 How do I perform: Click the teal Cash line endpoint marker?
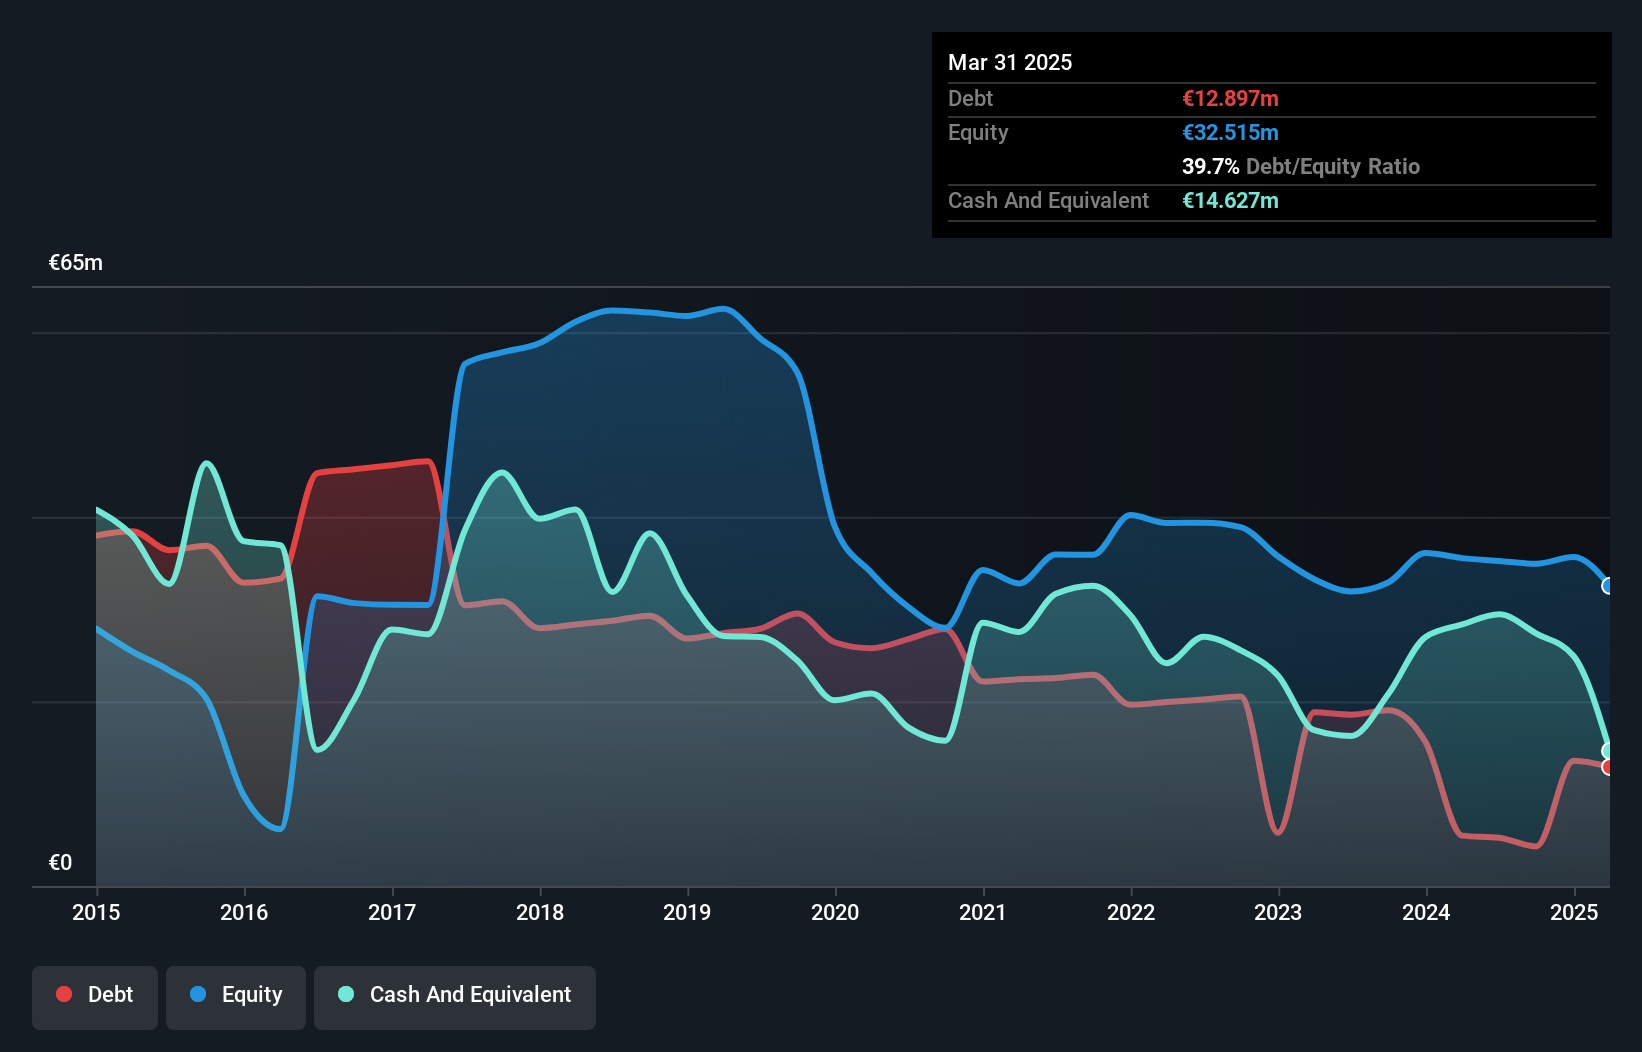pyautogui.click(x=1607, y=751)
